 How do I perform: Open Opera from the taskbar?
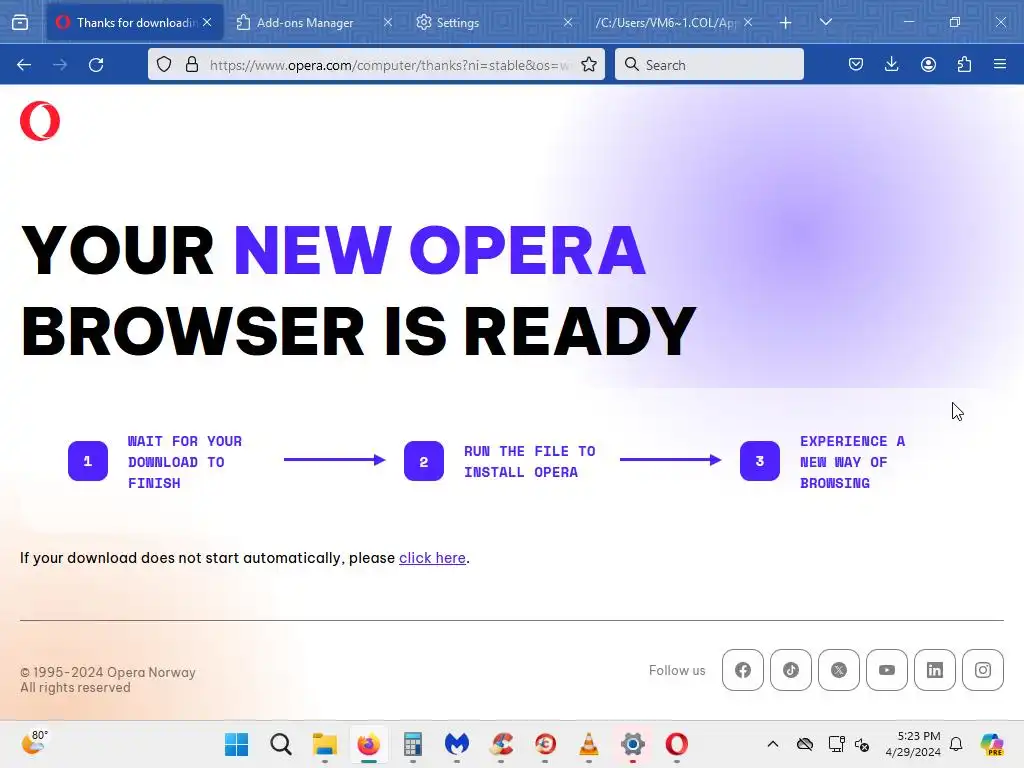pos(677,744)
